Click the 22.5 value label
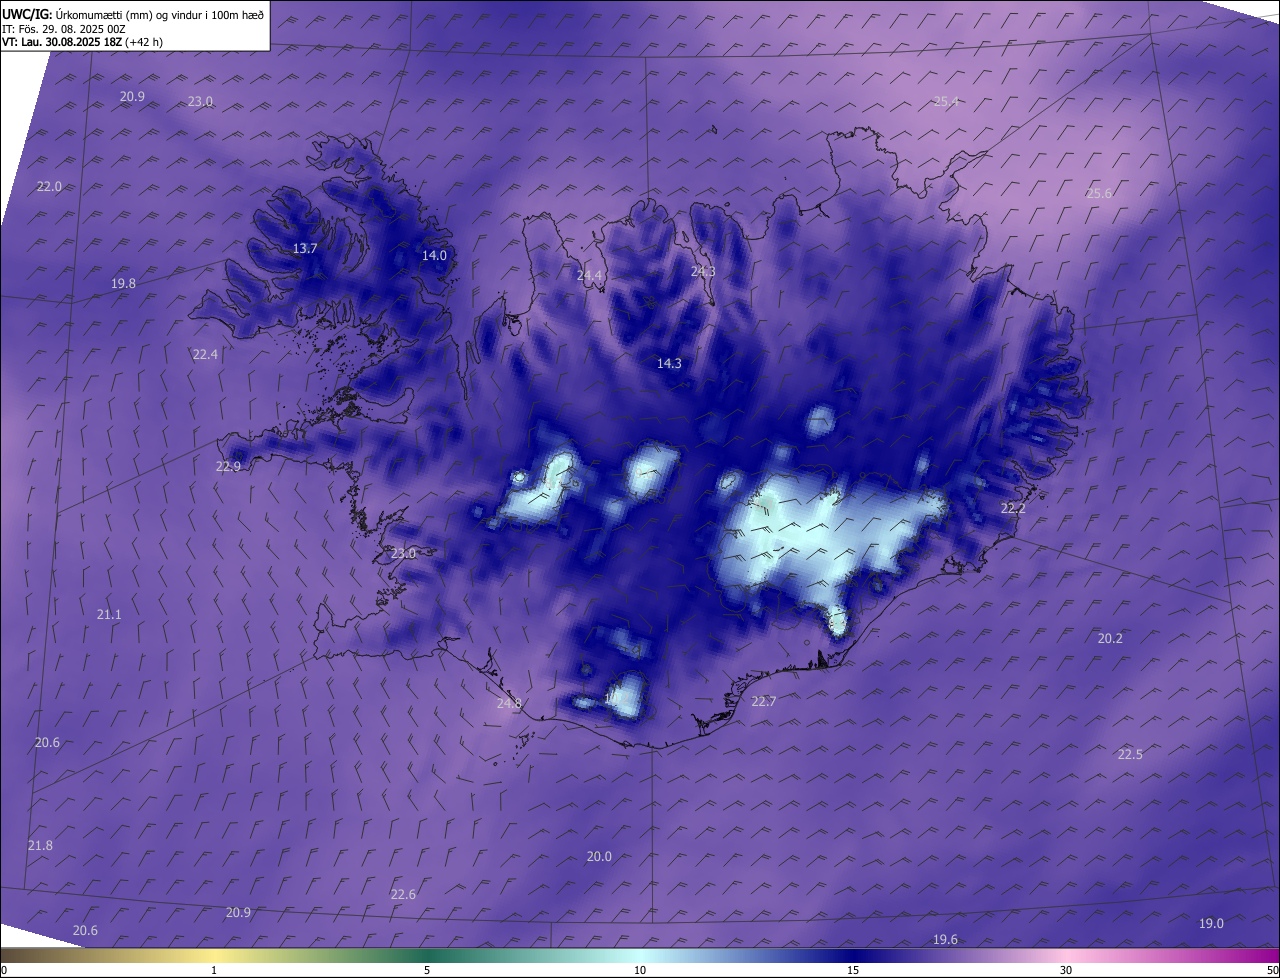Screen dimensions: 1280x978 point(1130,755)
